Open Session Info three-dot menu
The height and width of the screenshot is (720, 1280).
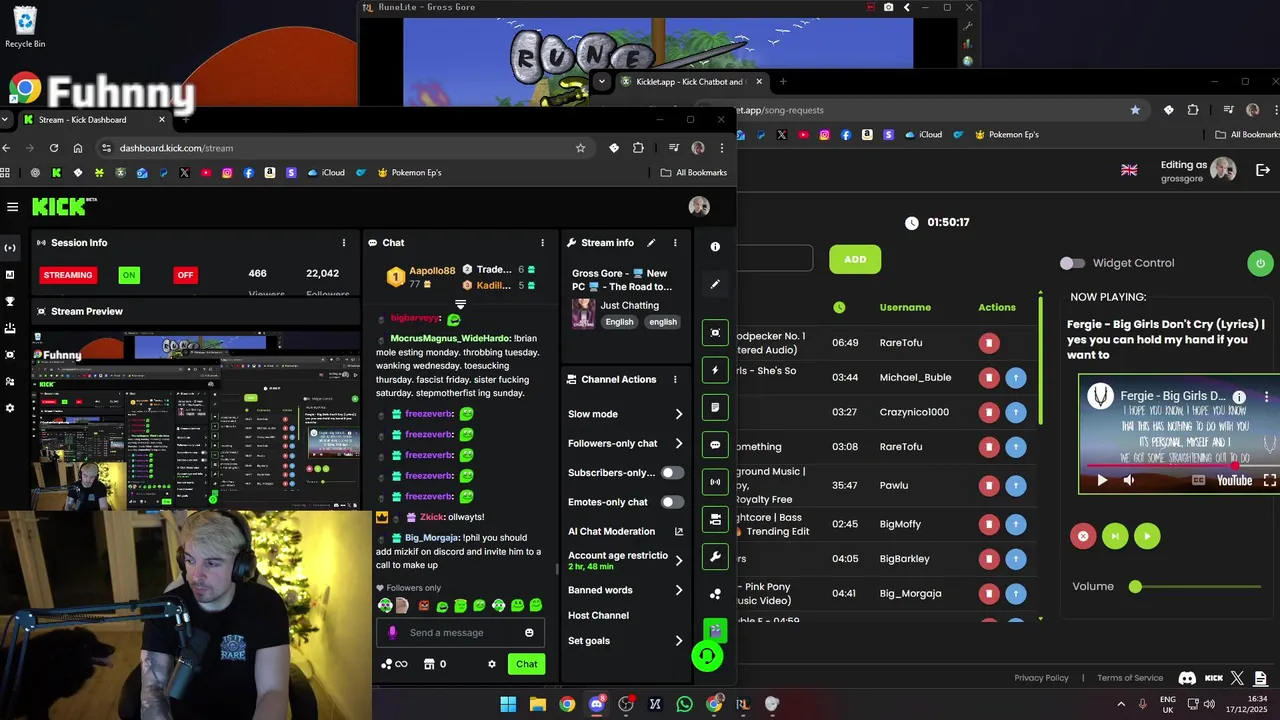(x=344, y=242)
